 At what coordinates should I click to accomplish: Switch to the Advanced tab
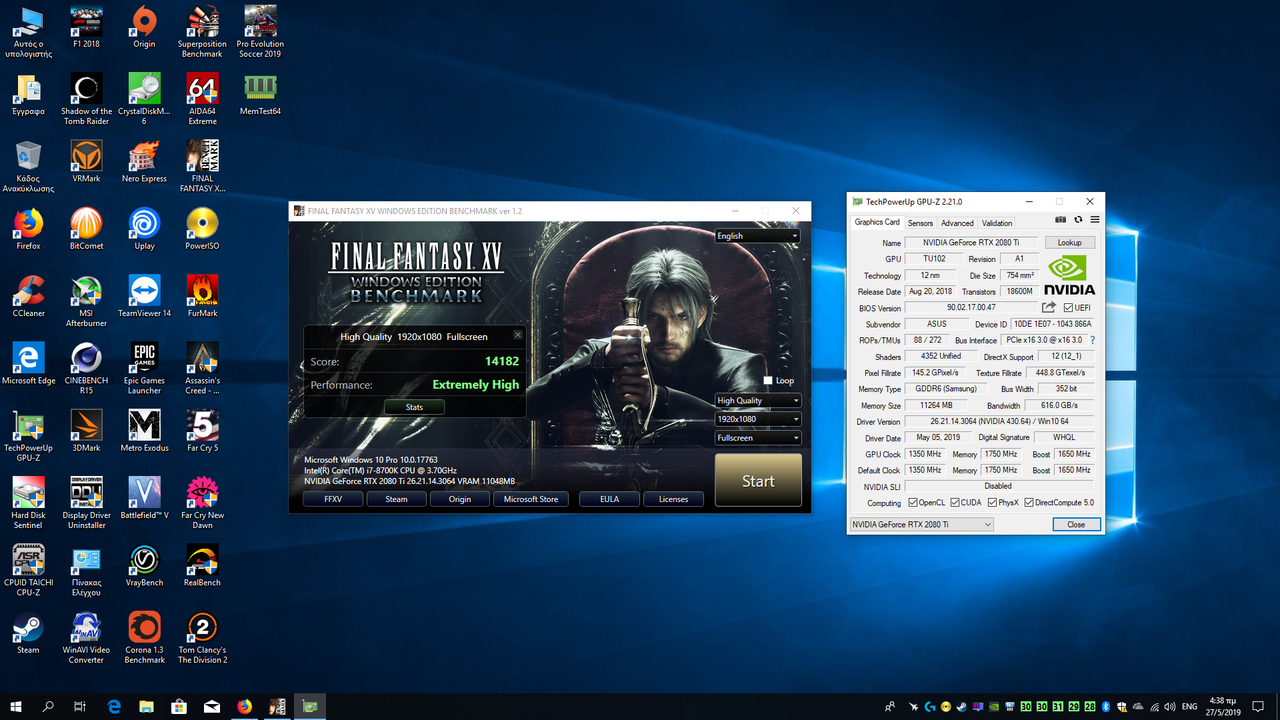957,223
